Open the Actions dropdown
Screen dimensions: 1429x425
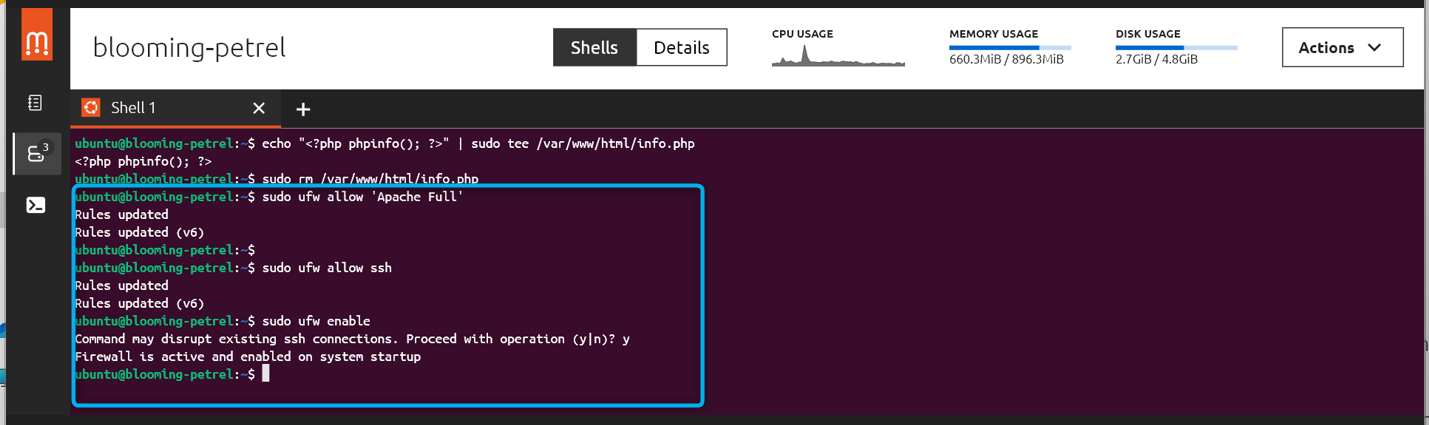pyautogui.click(x=1342, y=47)
